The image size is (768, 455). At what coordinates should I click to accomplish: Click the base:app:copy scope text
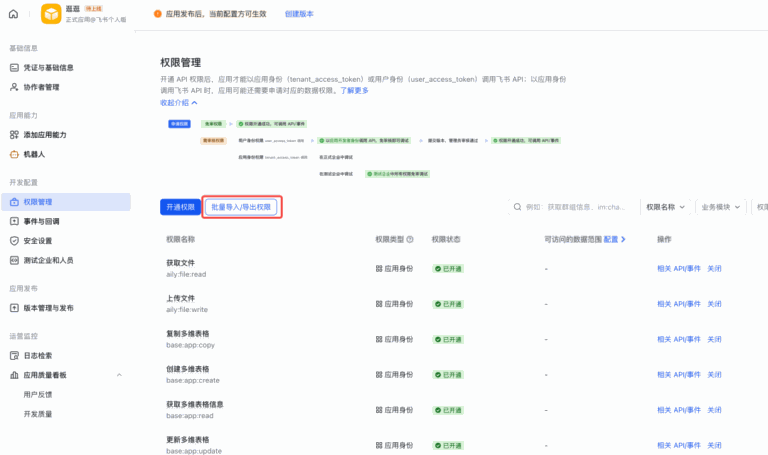191,345
